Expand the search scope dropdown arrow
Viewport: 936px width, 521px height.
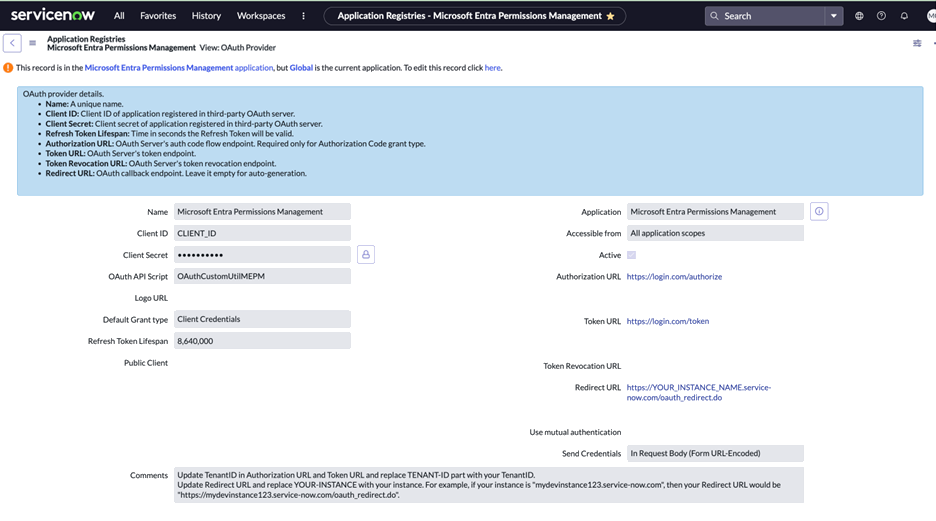pyautogui.click(x=834, y=16)
